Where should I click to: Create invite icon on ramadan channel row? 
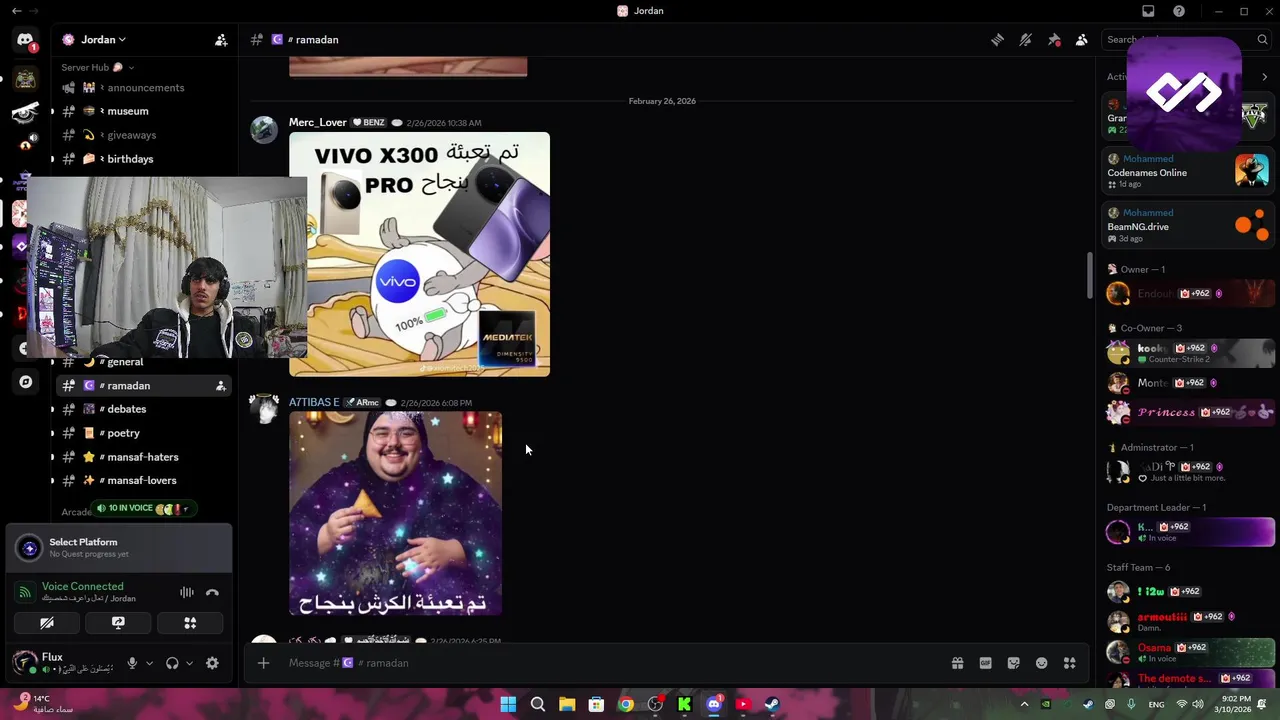(220, 386)
